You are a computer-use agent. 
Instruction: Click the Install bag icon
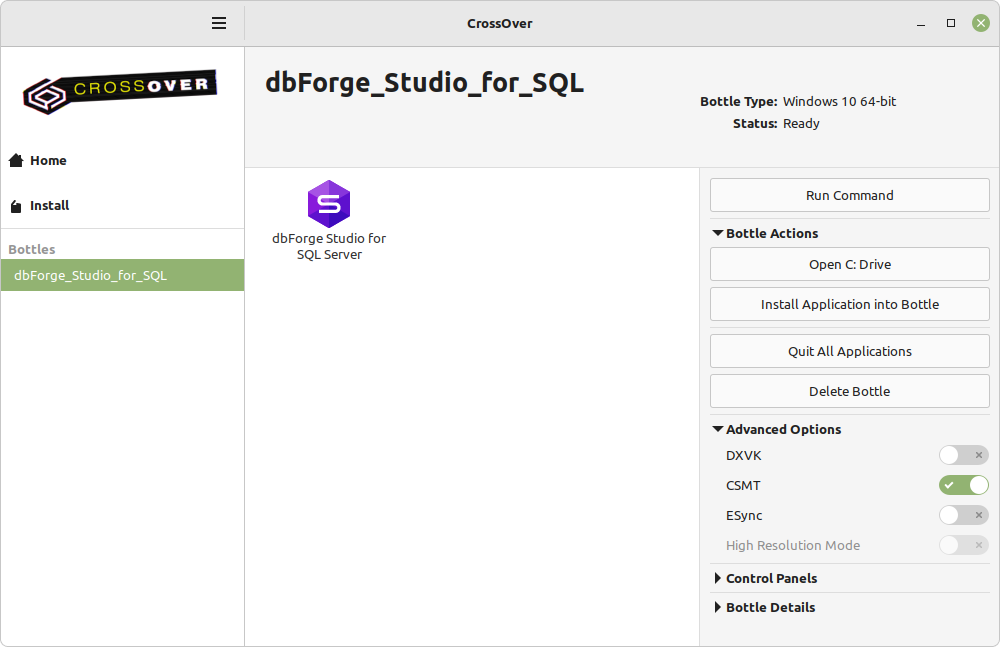click(x=16, y=206)
